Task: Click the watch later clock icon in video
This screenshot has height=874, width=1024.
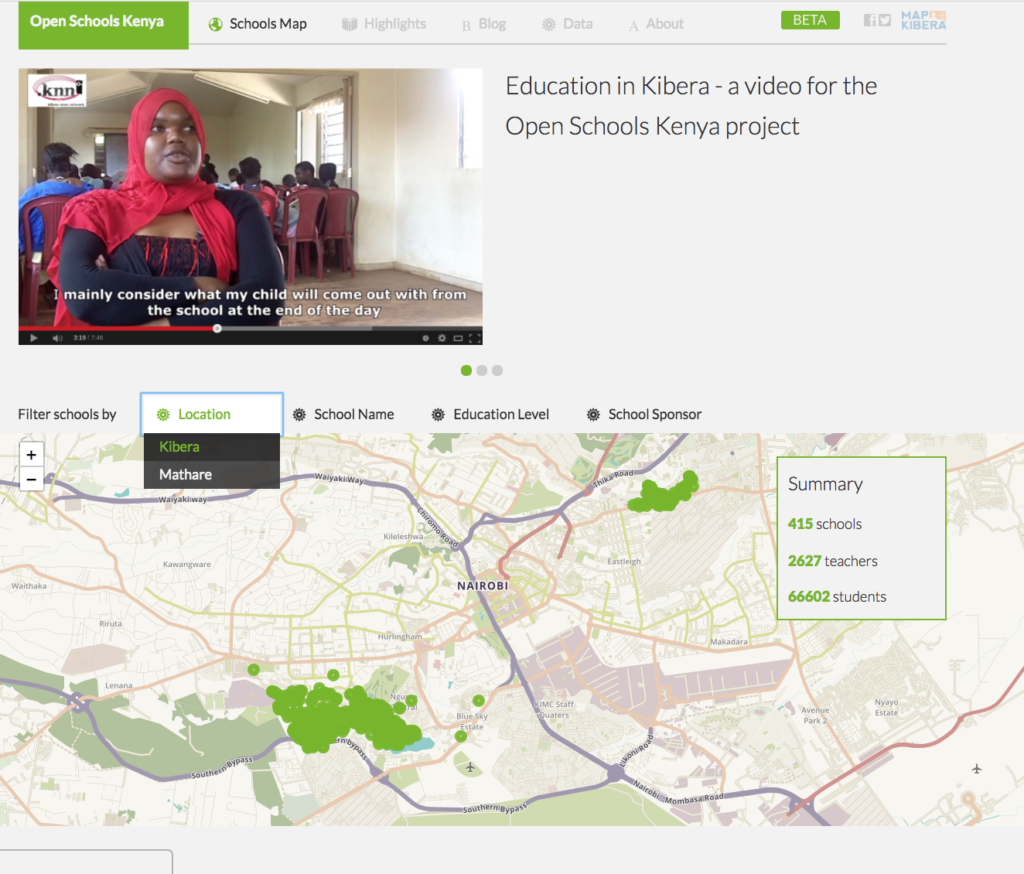Action: coord(425,338)
